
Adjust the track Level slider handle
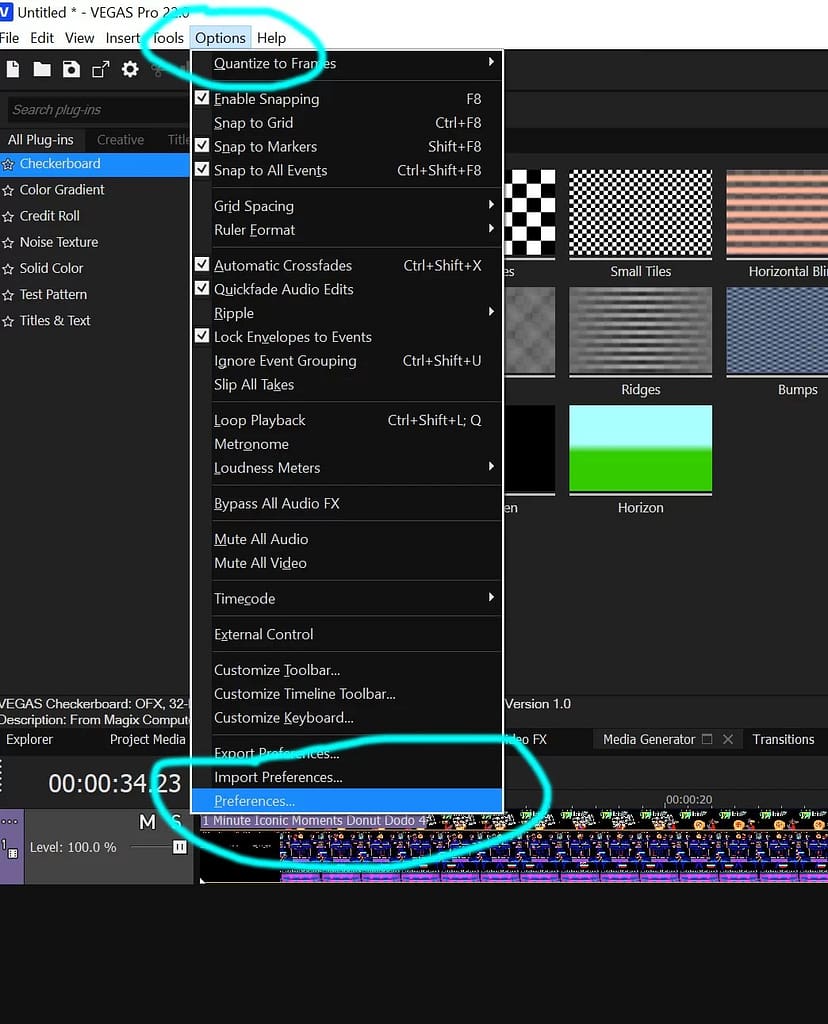[180, 847]
